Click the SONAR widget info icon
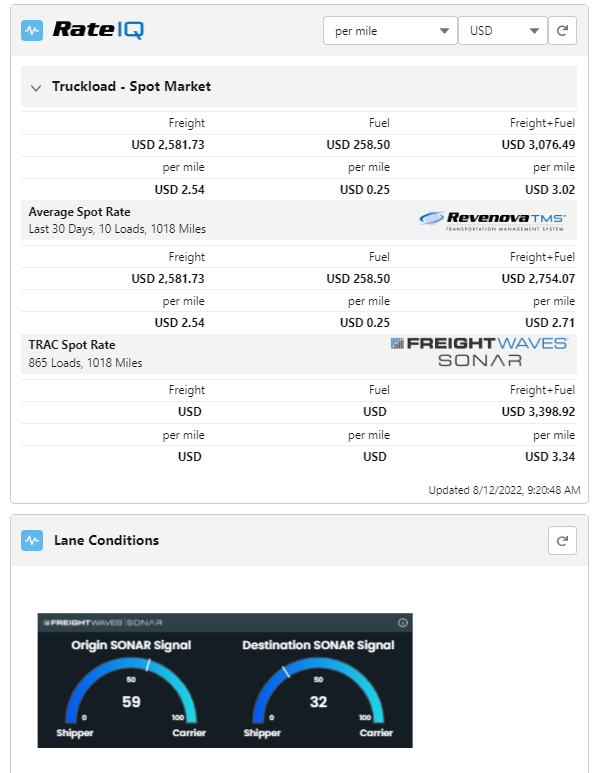 403,623
